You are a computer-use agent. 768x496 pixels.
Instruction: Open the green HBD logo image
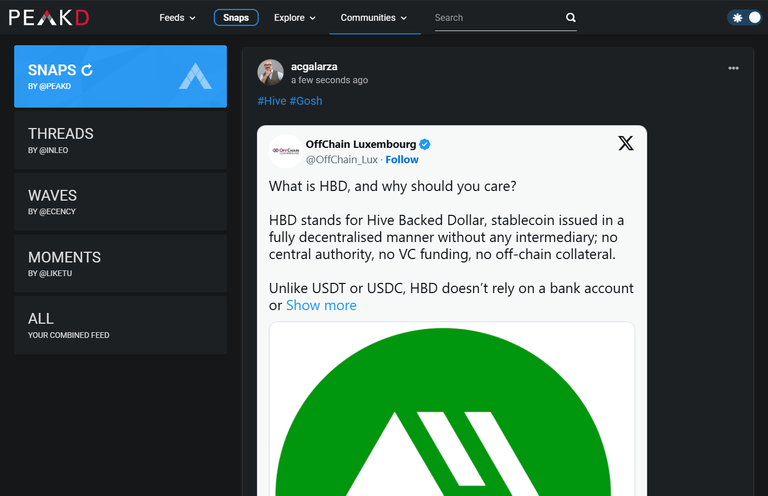click(452, 409)
